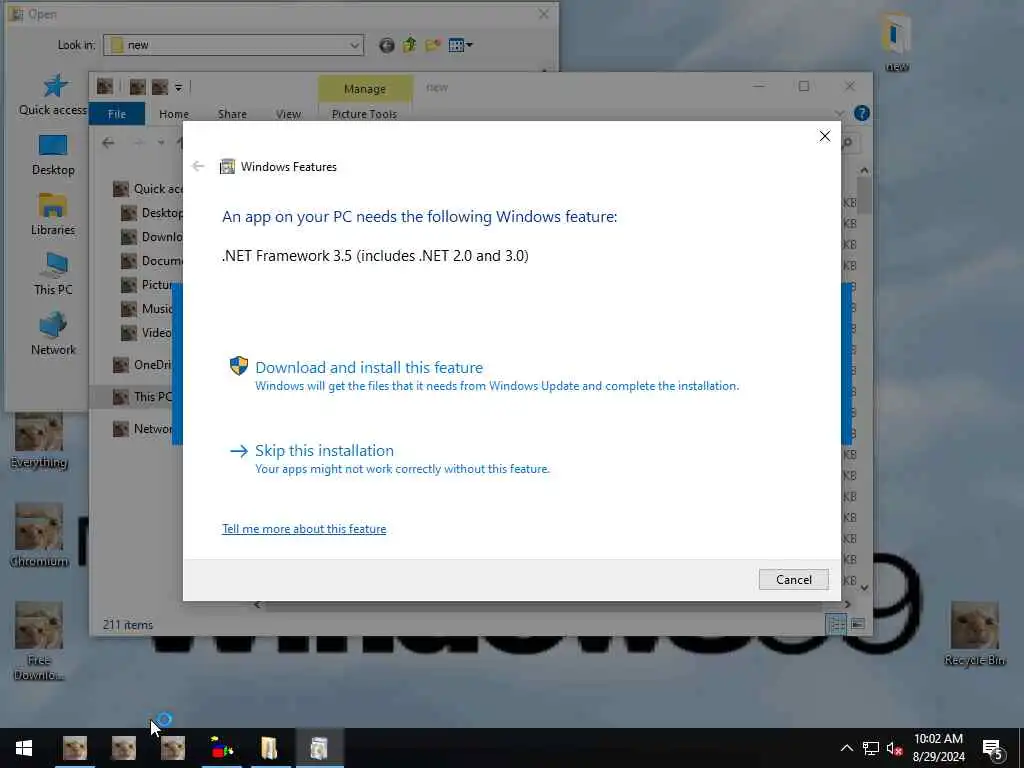Click the arrow icon beside Skip this installation

239,451
